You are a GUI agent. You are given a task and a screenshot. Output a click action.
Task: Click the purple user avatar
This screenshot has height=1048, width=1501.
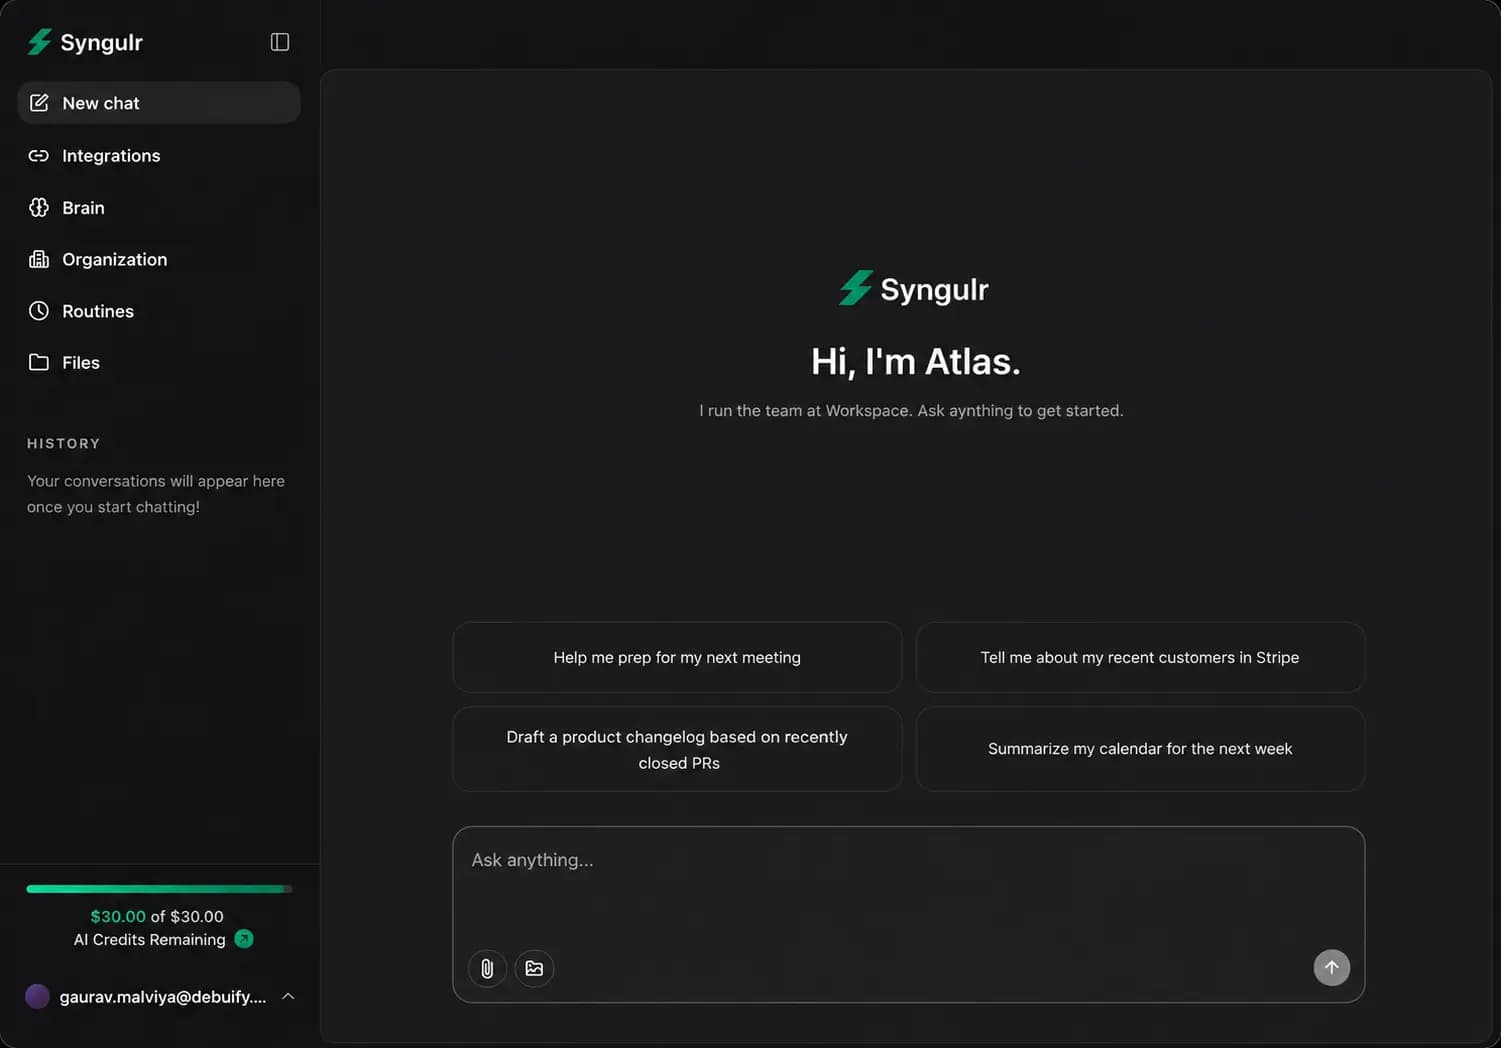(x=37, y=996)
